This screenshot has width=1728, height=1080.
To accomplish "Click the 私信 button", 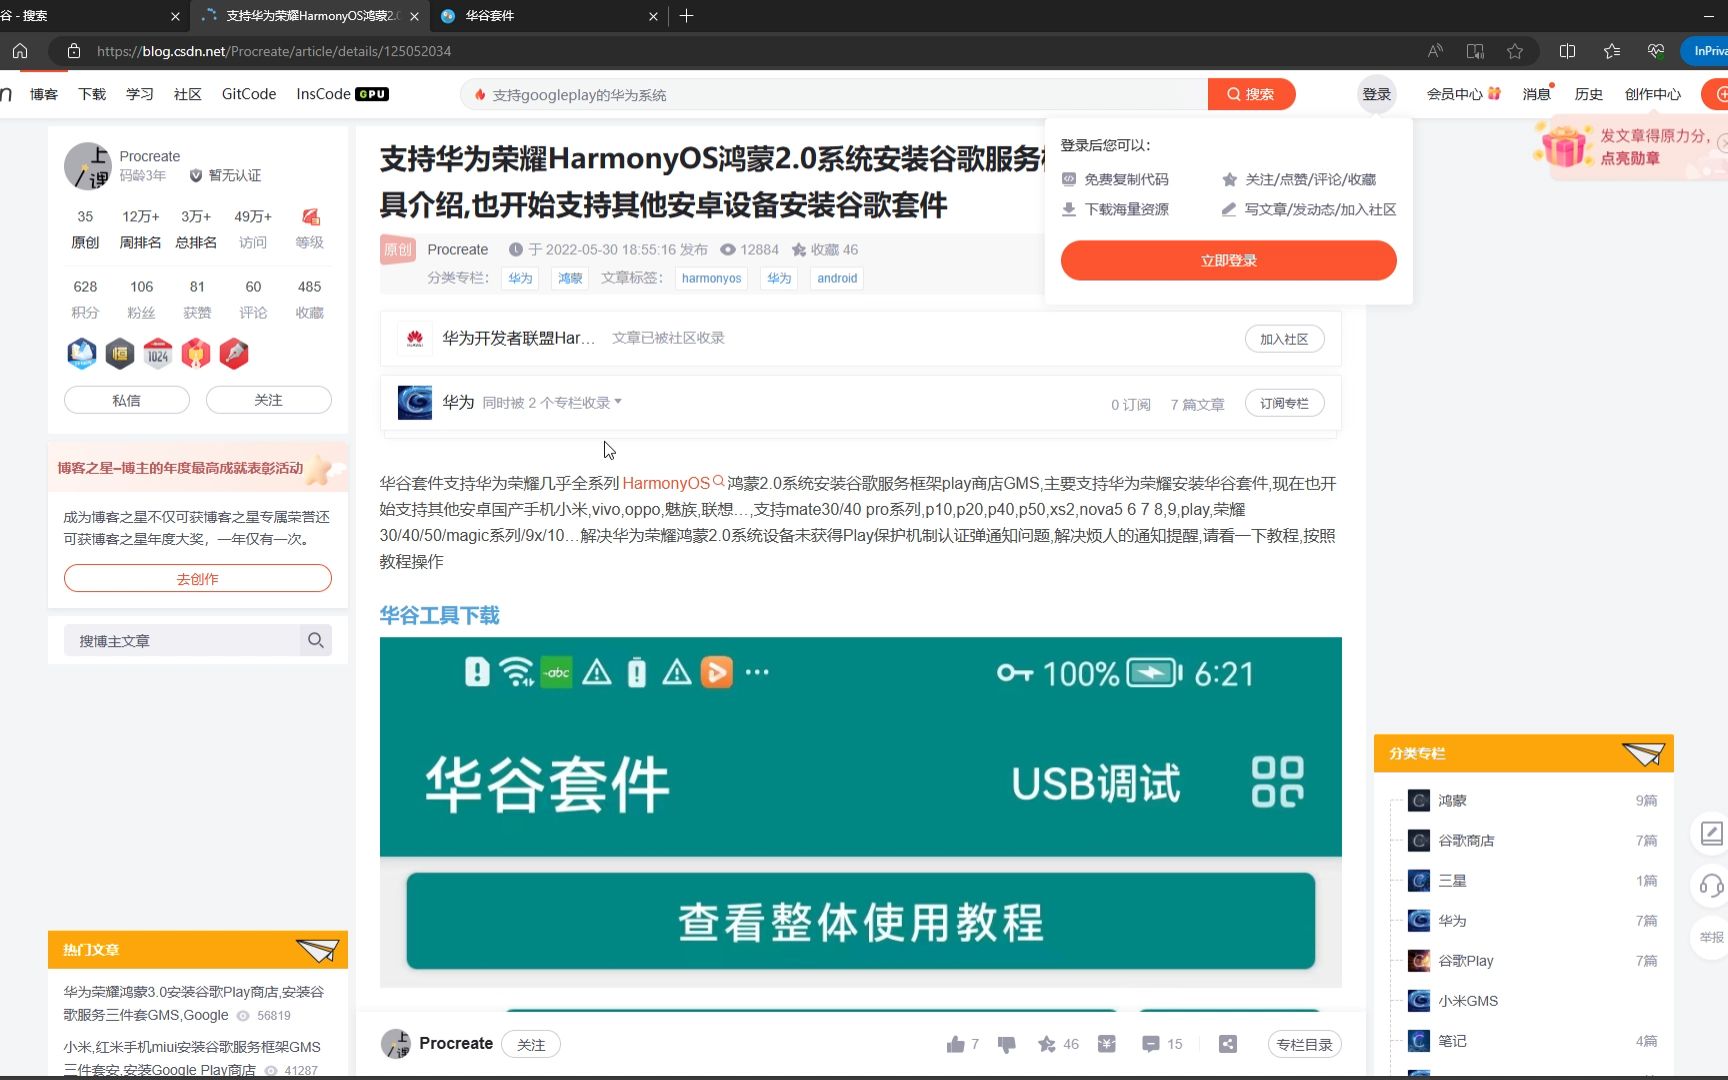I will tap(127, 400).
